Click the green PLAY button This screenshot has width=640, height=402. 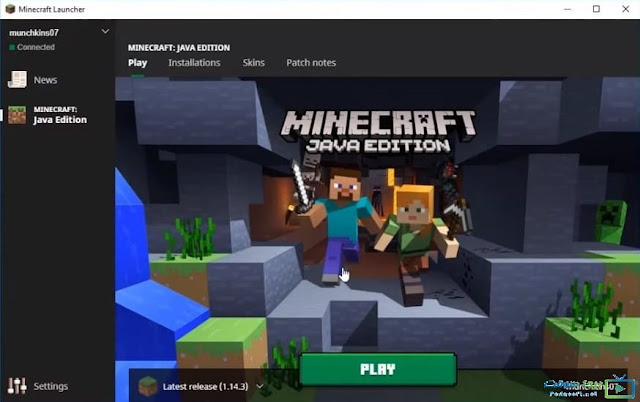378,369
